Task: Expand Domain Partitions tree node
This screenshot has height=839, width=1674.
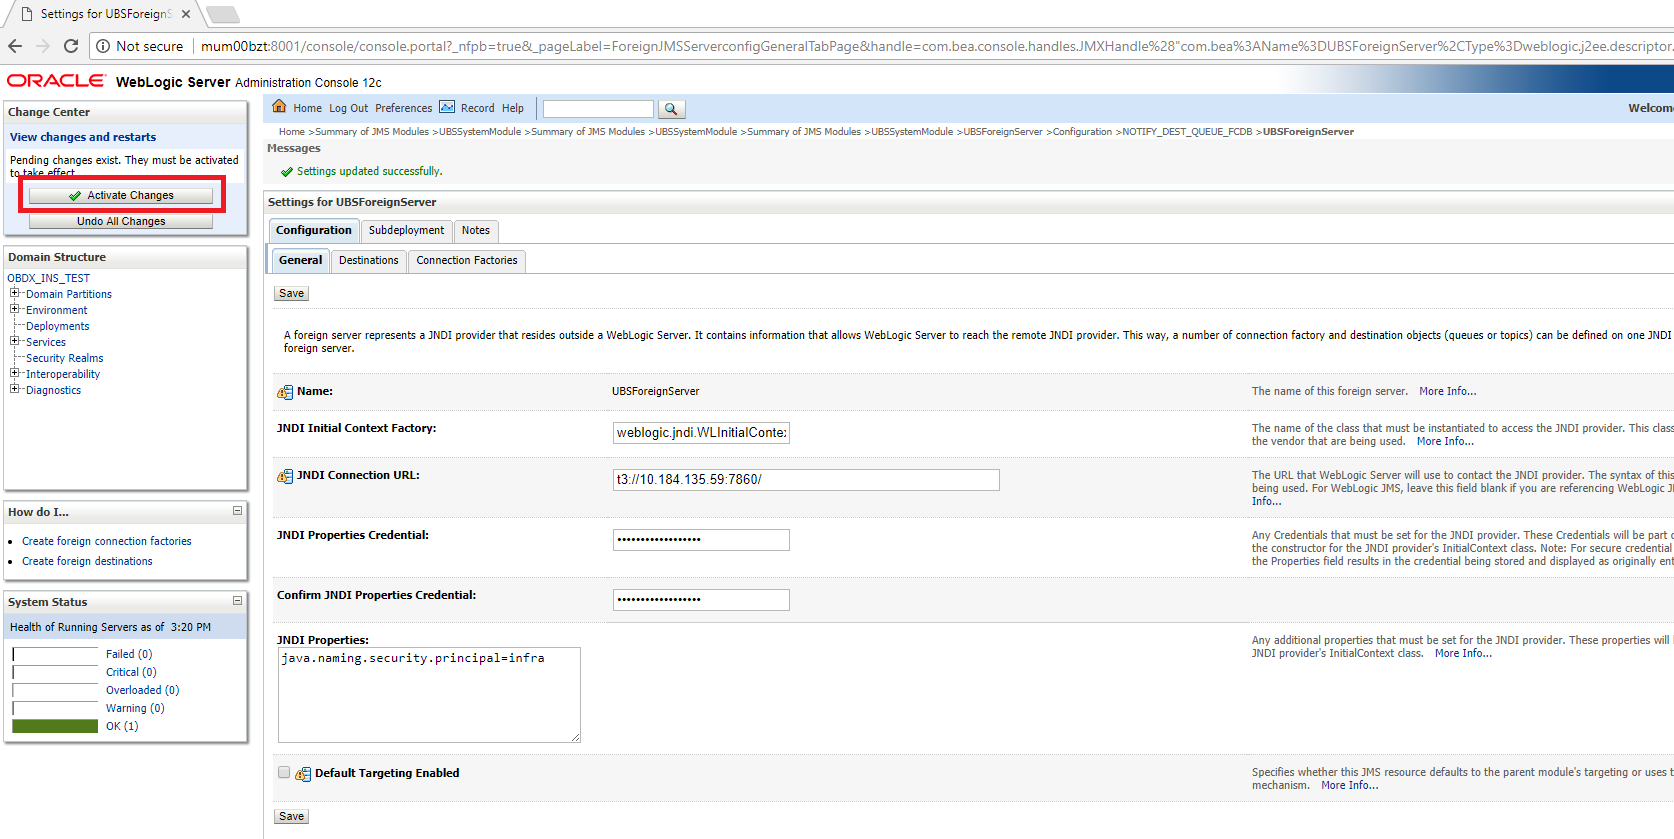Action: pos(15,293)
